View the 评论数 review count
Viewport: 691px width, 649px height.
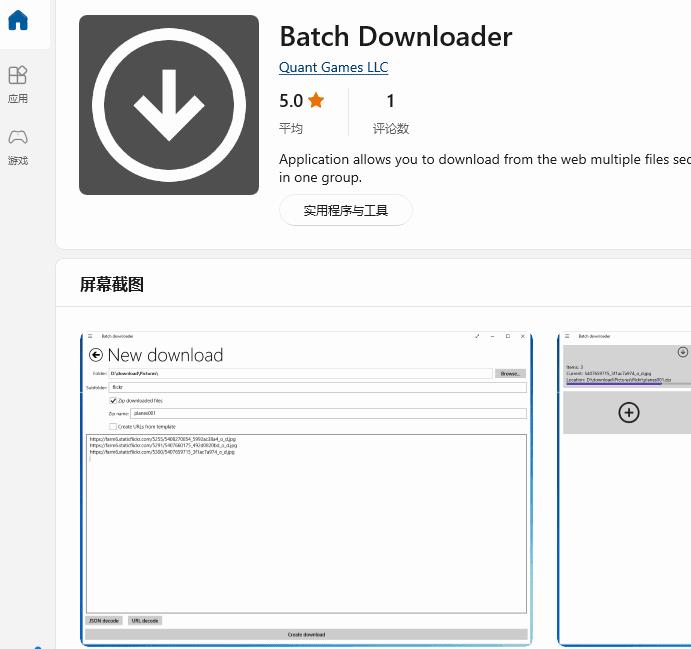(391, 113)
